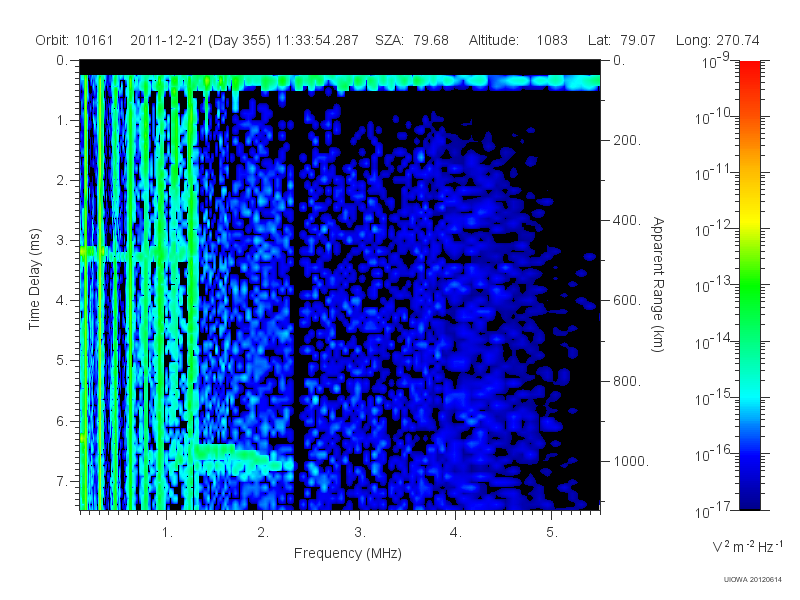800x600 pixels.
Task: Click the 'Orbit: 10161' header text
Action: pyautogui.click(x=74, y=40)
